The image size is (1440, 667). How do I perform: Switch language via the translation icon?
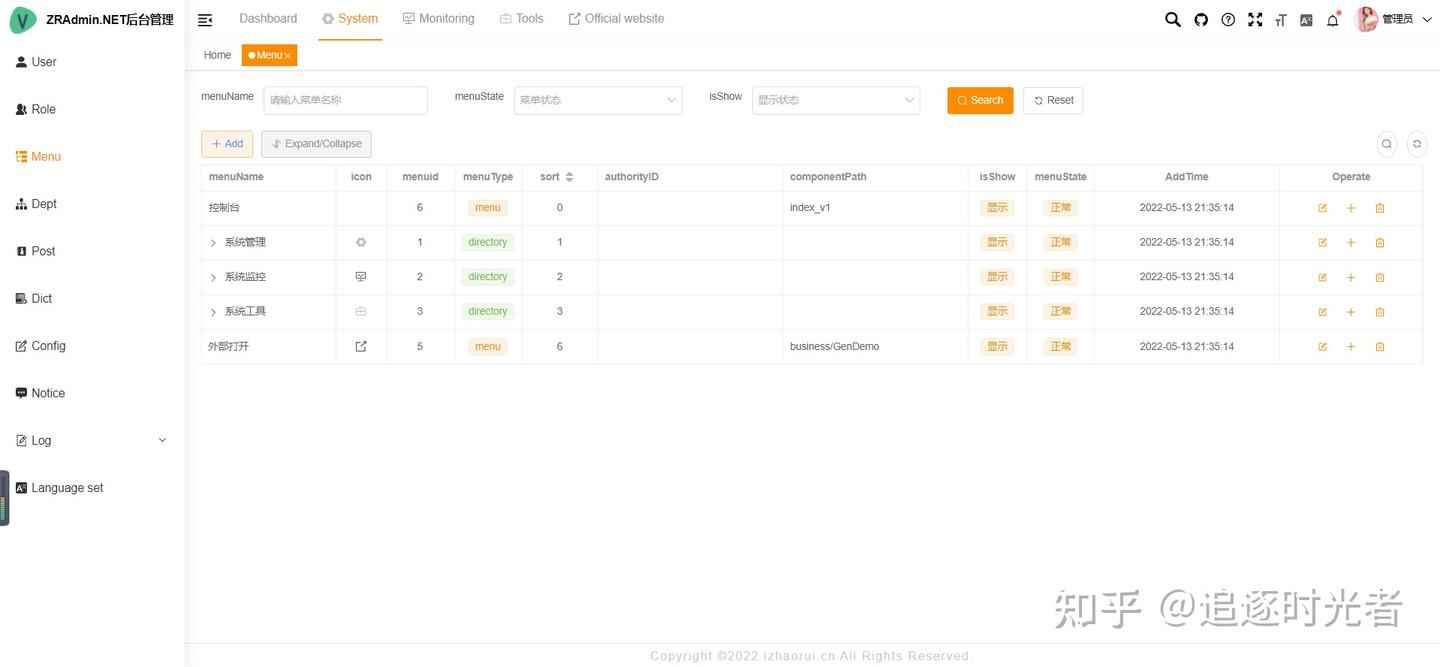[1306, 18]
